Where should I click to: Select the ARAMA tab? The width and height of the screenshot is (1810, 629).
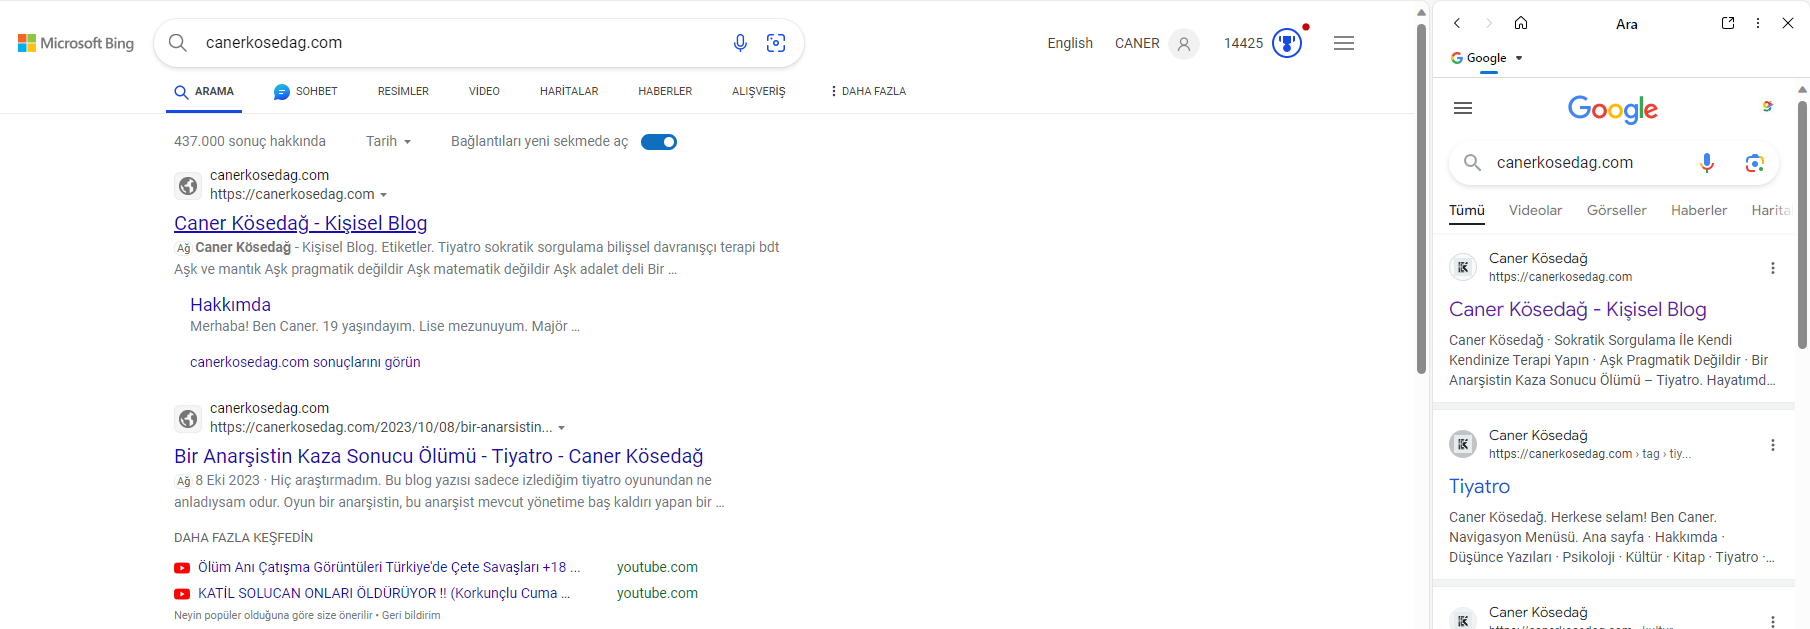[204, 91]
